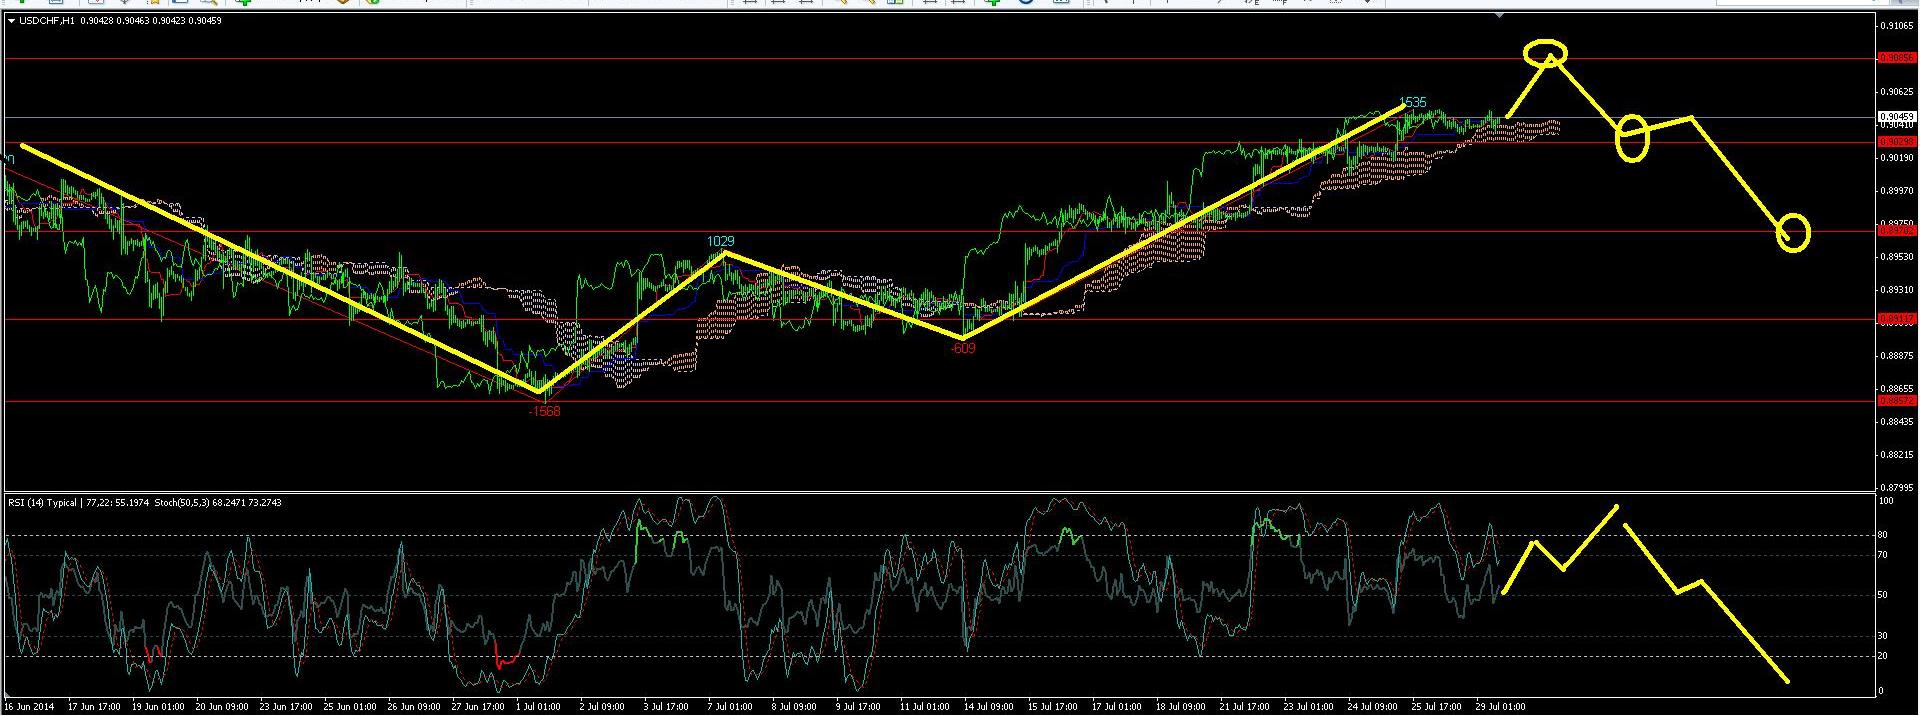Select the RSI (14) Typical indicator label

[x=42, y=502]
